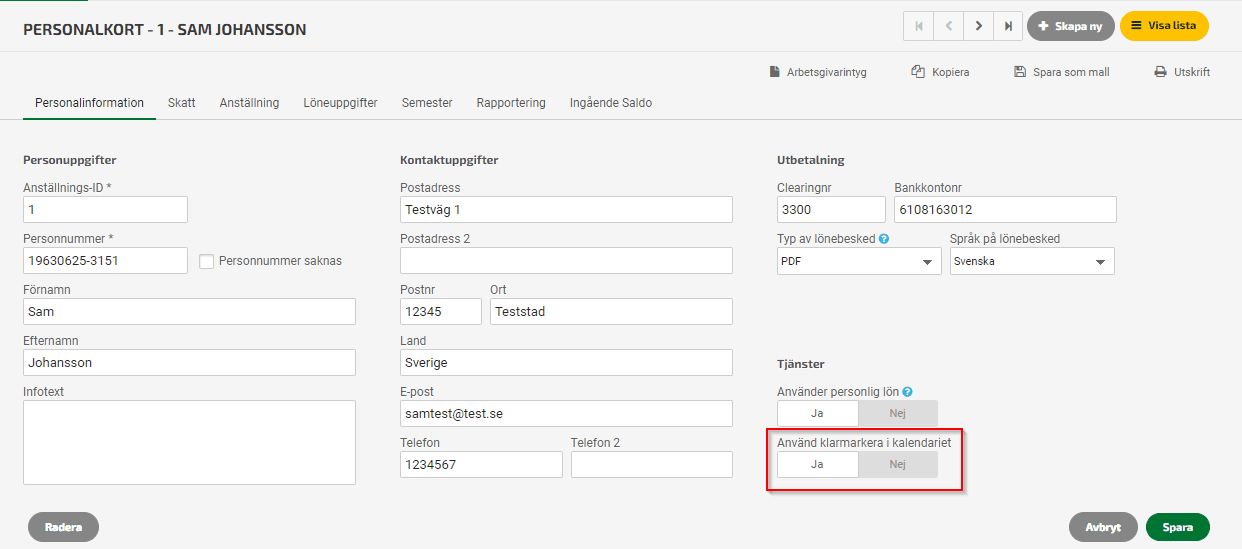1242x549 pixels.
Task: Go to first employee record arrow
Action: (x=918, y=26)
